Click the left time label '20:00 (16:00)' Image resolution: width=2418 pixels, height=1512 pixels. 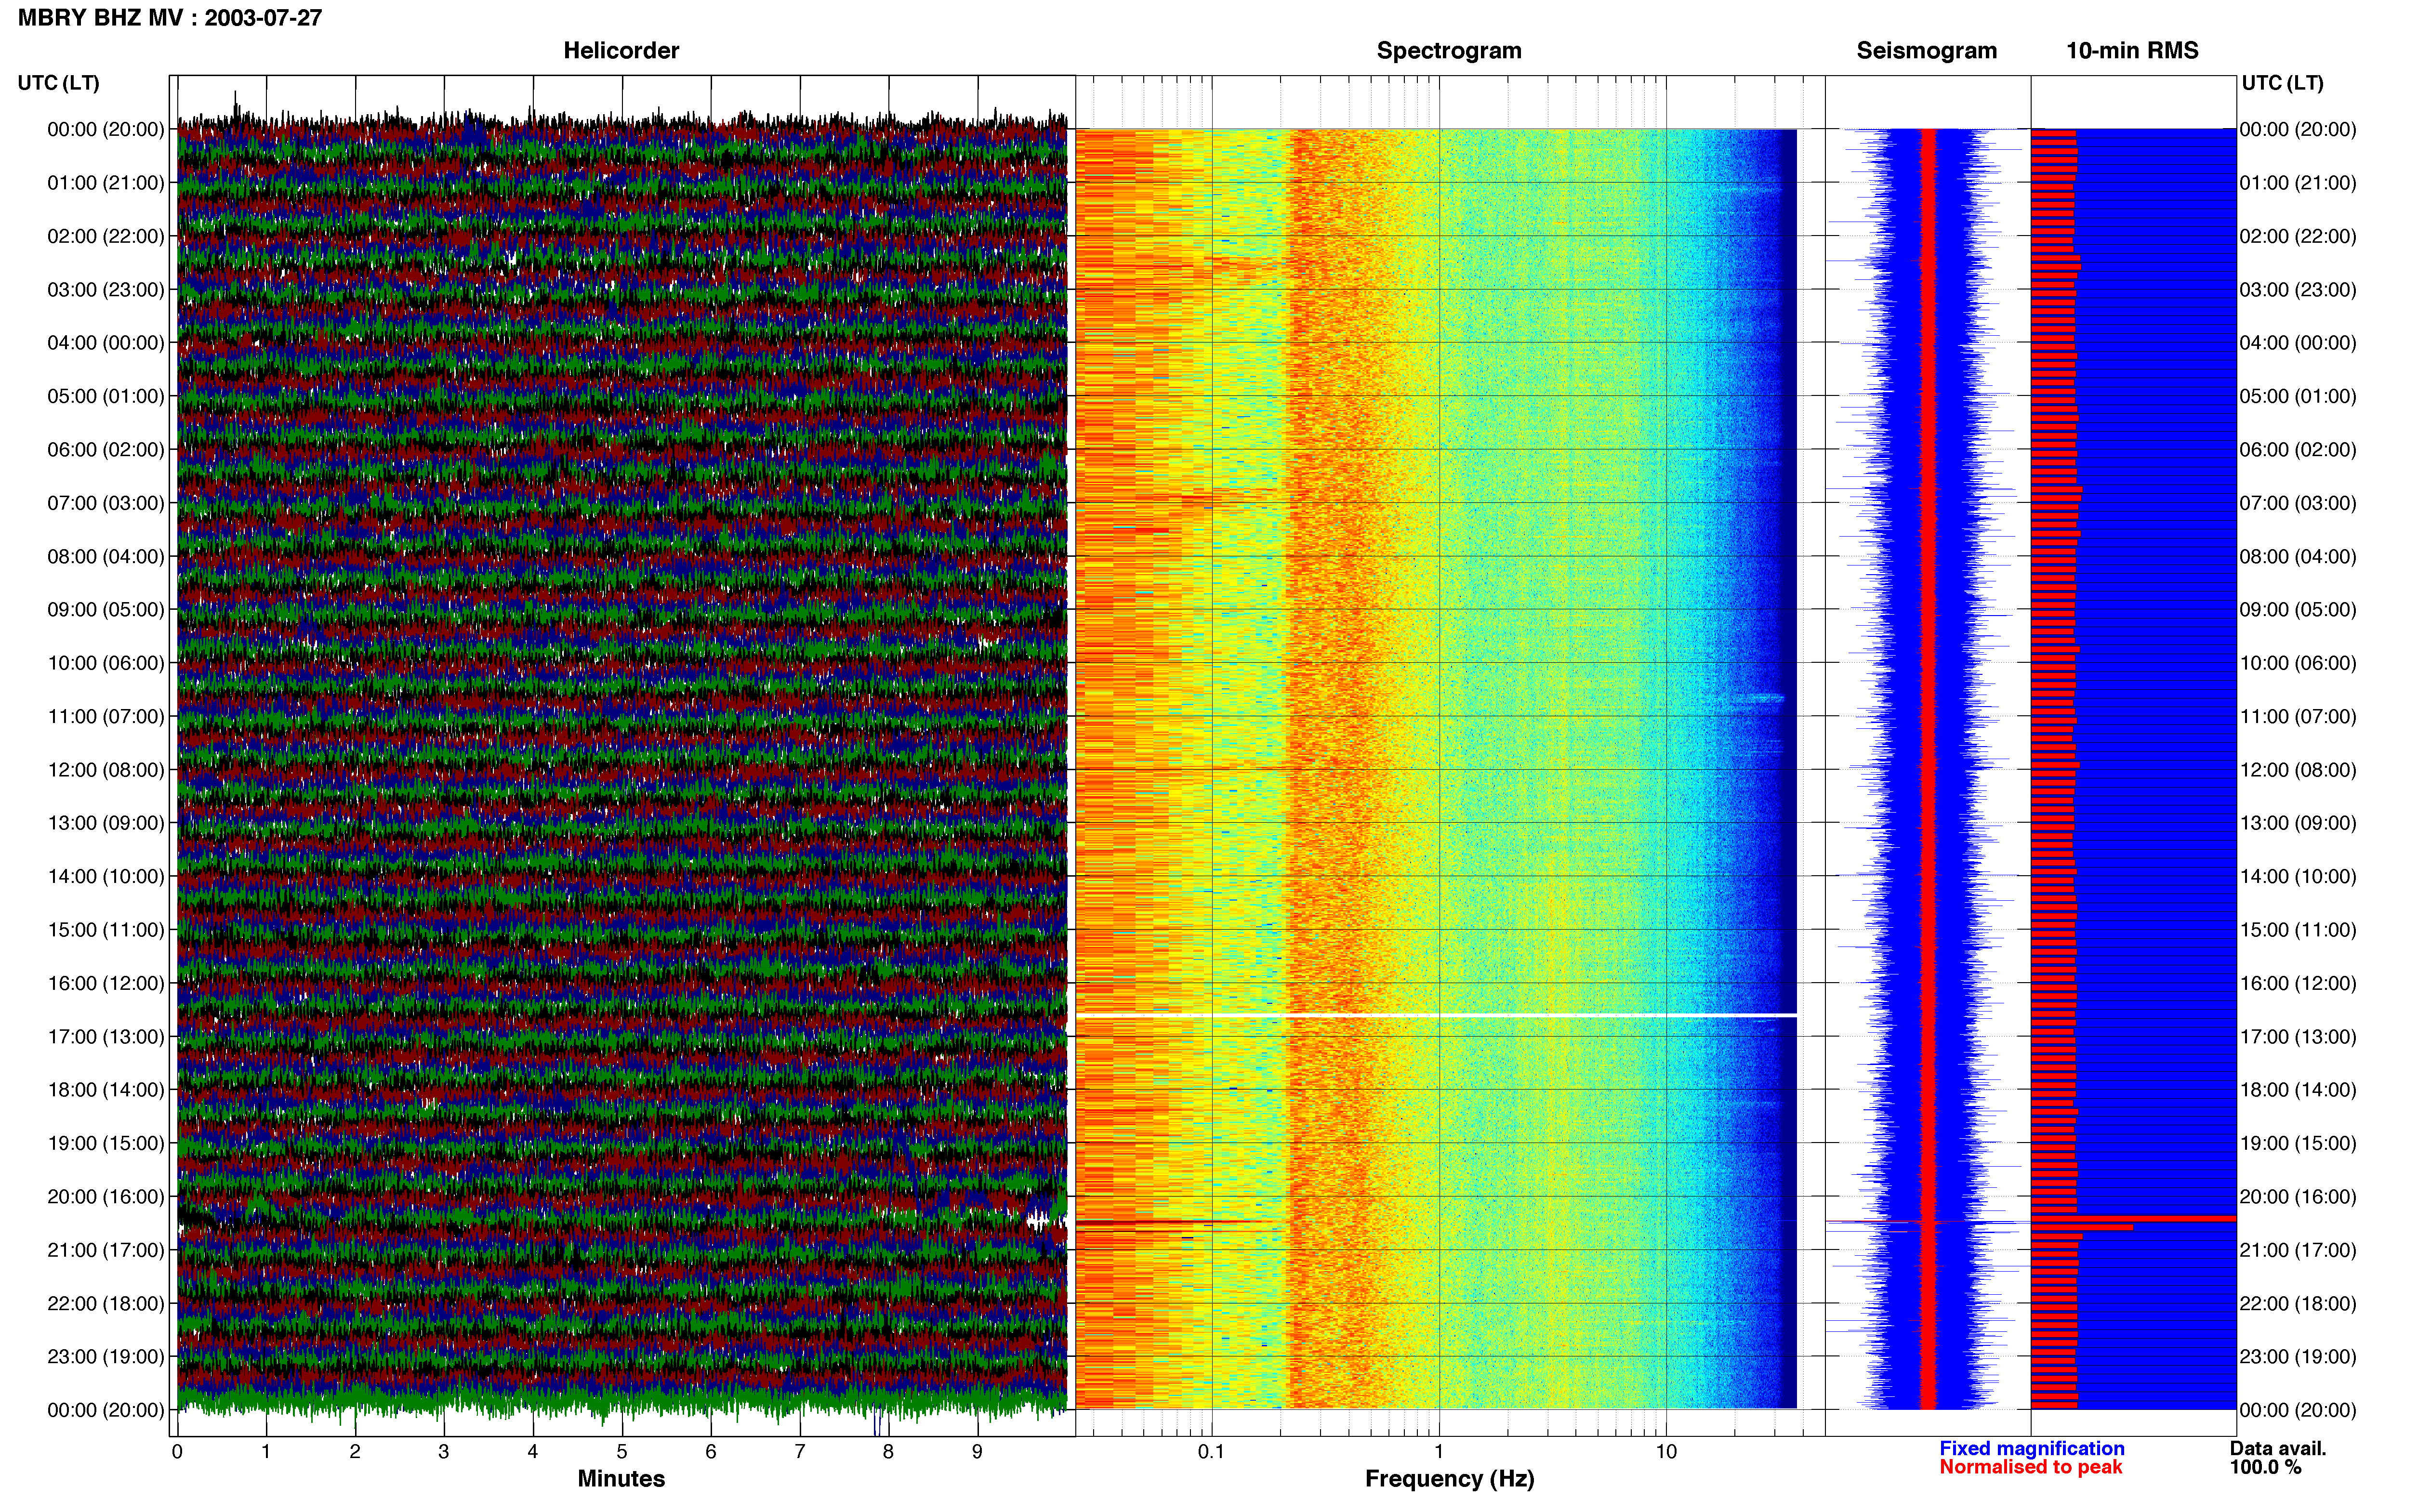coord(106,1197)
